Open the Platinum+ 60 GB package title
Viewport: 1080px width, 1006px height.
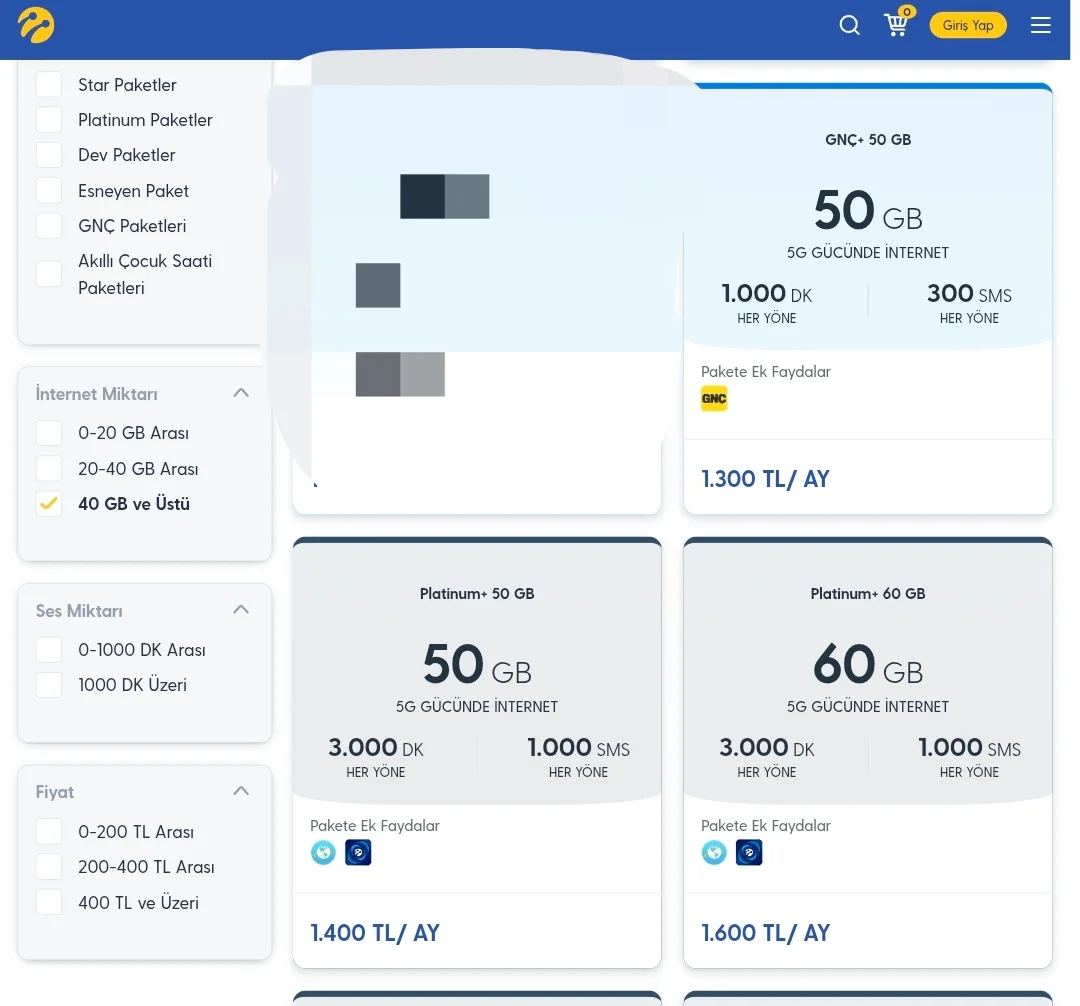click(868, 594)
